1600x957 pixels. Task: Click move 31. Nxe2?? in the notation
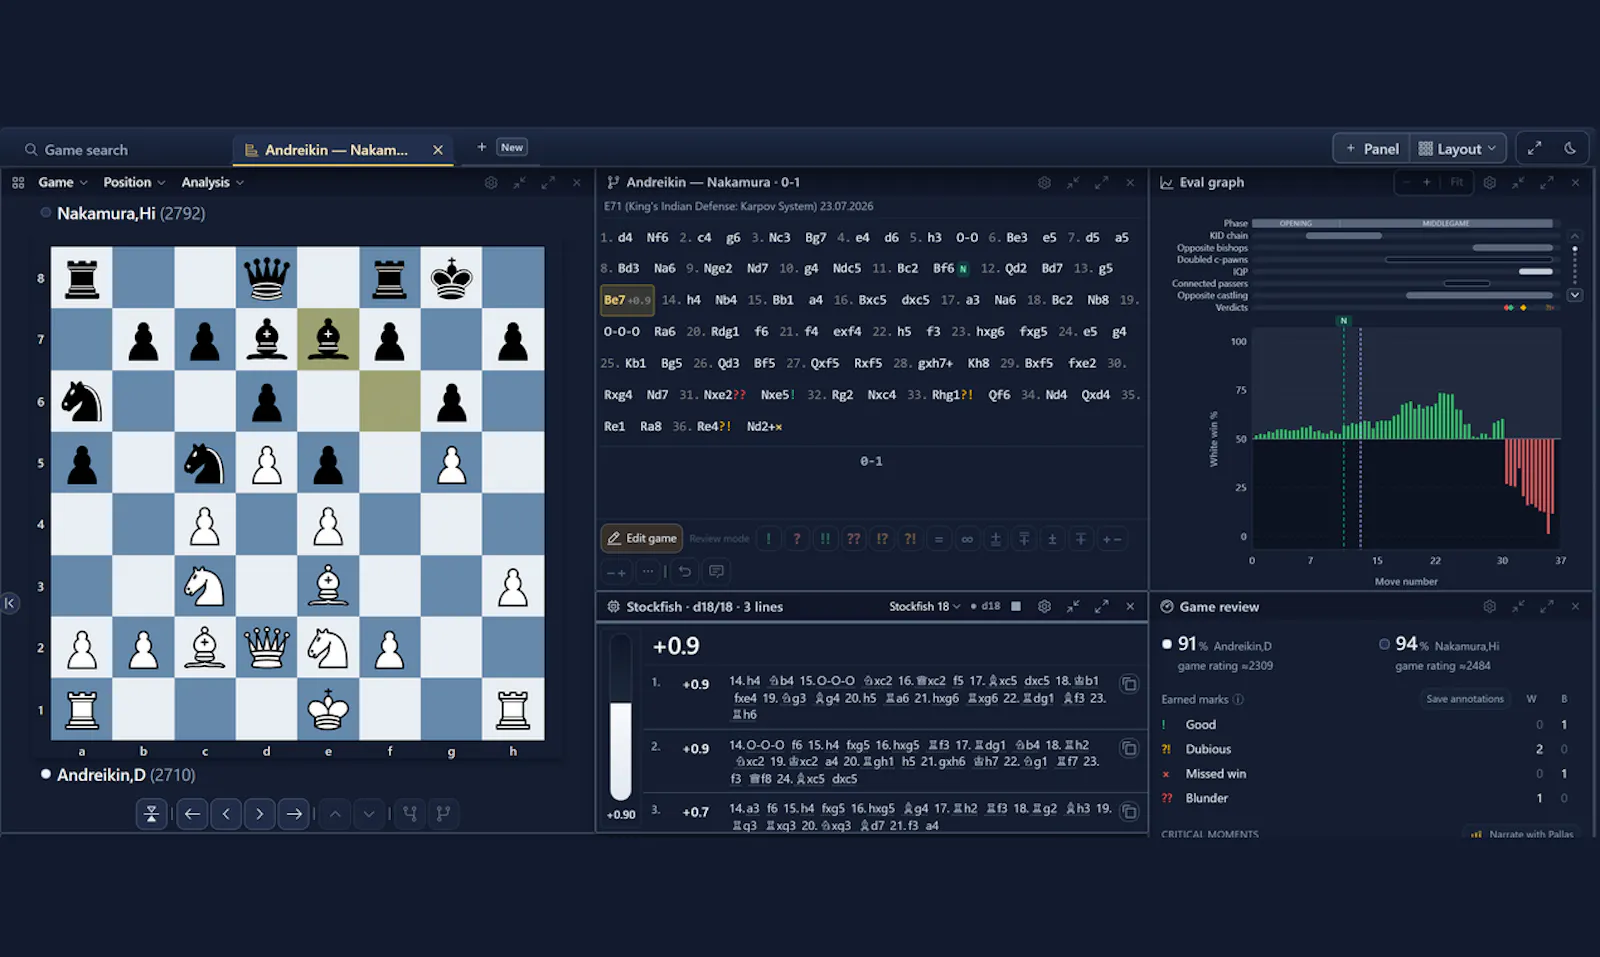724,395
